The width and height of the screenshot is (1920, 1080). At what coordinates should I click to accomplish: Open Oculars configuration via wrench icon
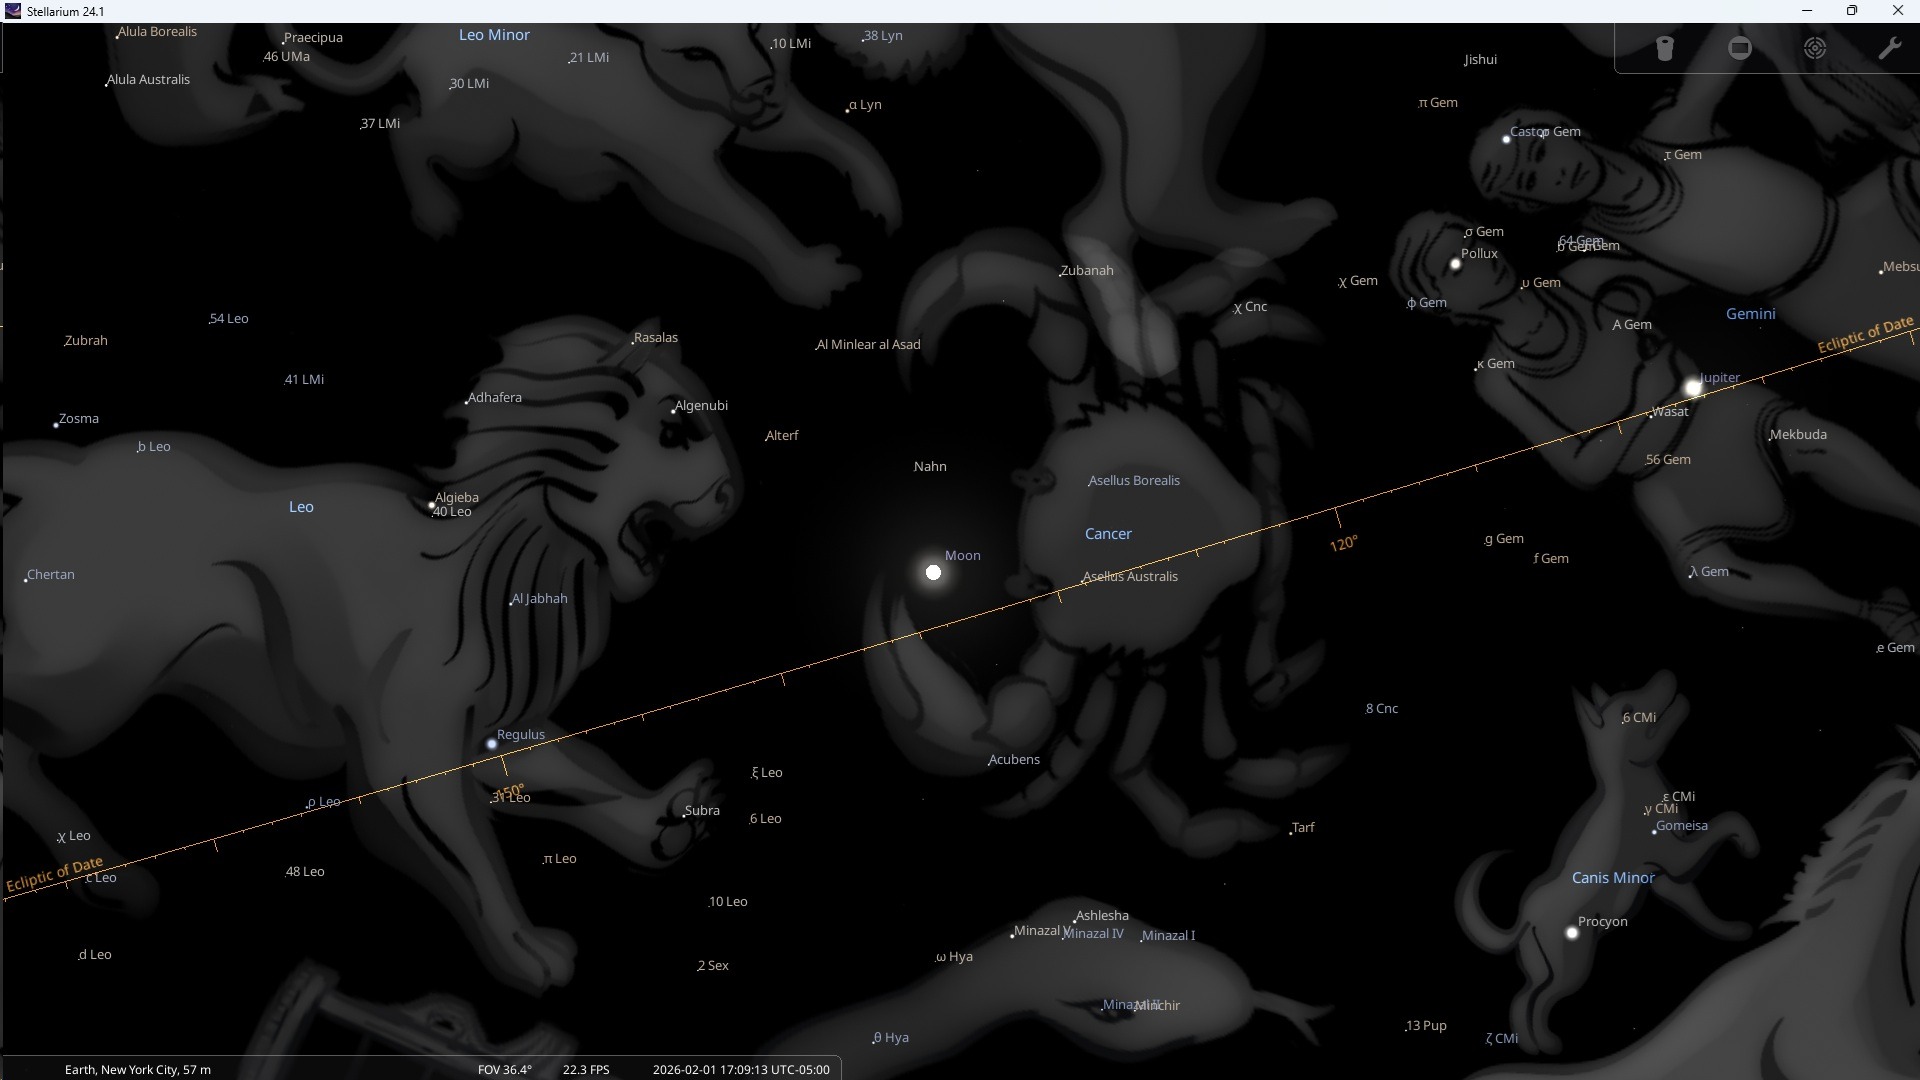point(1889,48)
